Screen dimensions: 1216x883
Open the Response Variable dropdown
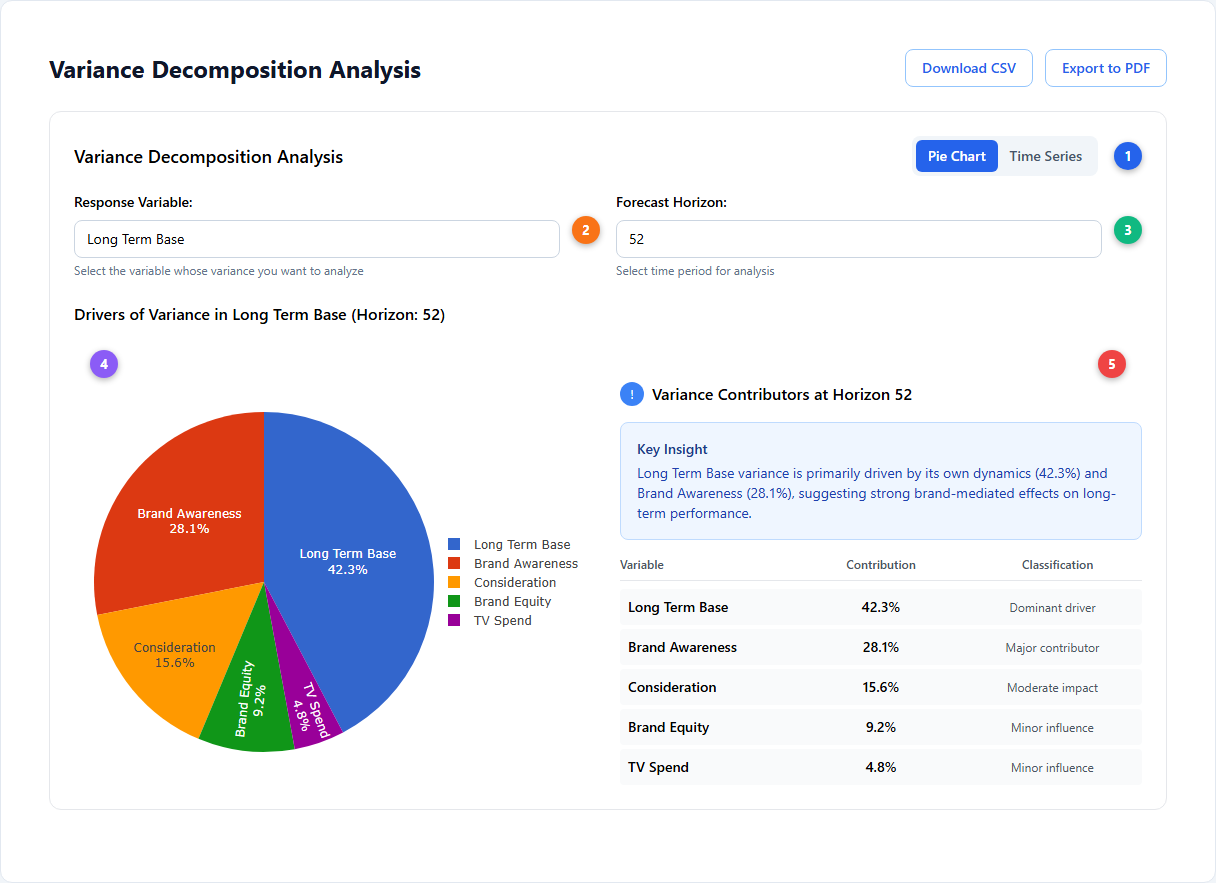click(317, 239)
